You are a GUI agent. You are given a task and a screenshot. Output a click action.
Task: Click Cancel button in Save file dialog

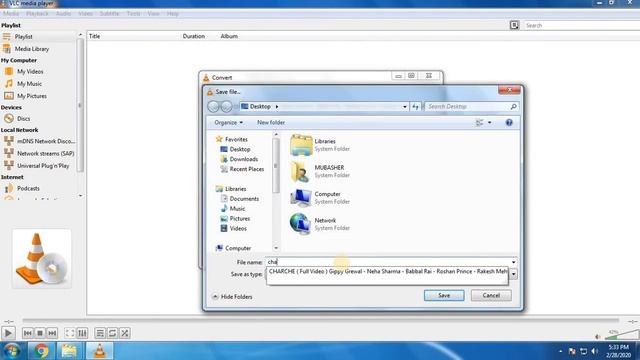(491, 296)
